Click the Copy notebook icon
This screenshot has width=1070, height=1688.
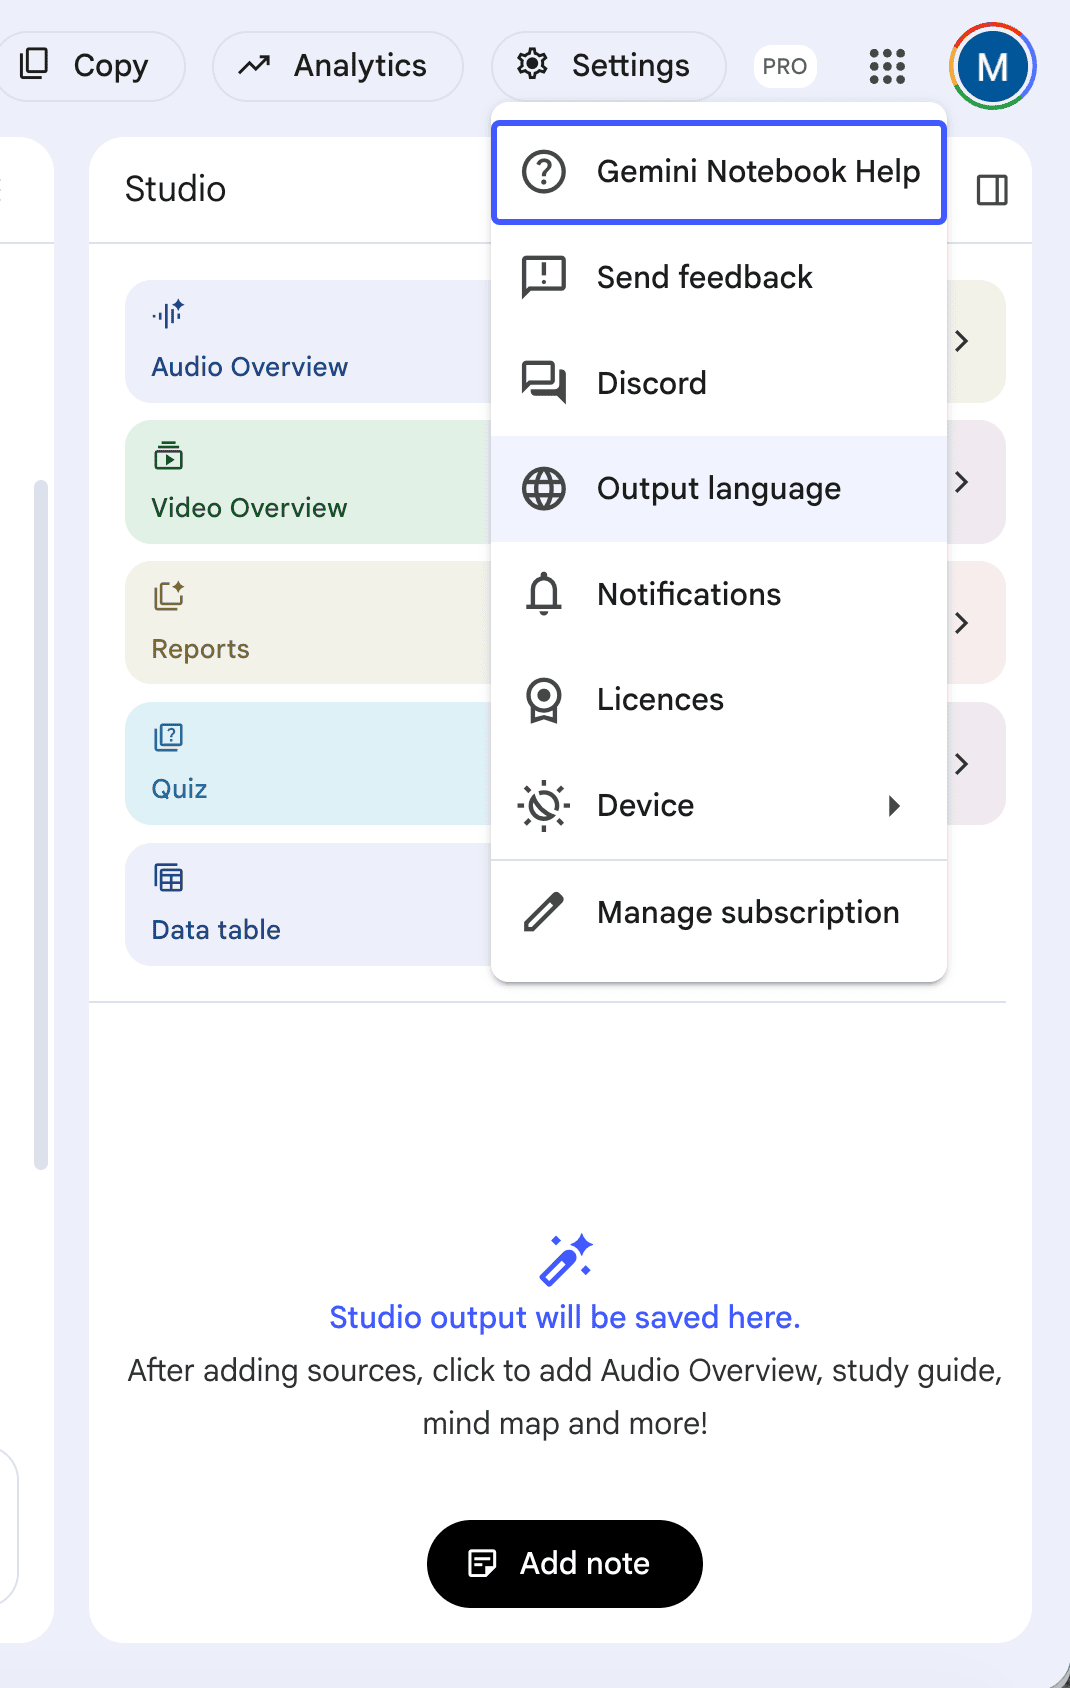34,64
